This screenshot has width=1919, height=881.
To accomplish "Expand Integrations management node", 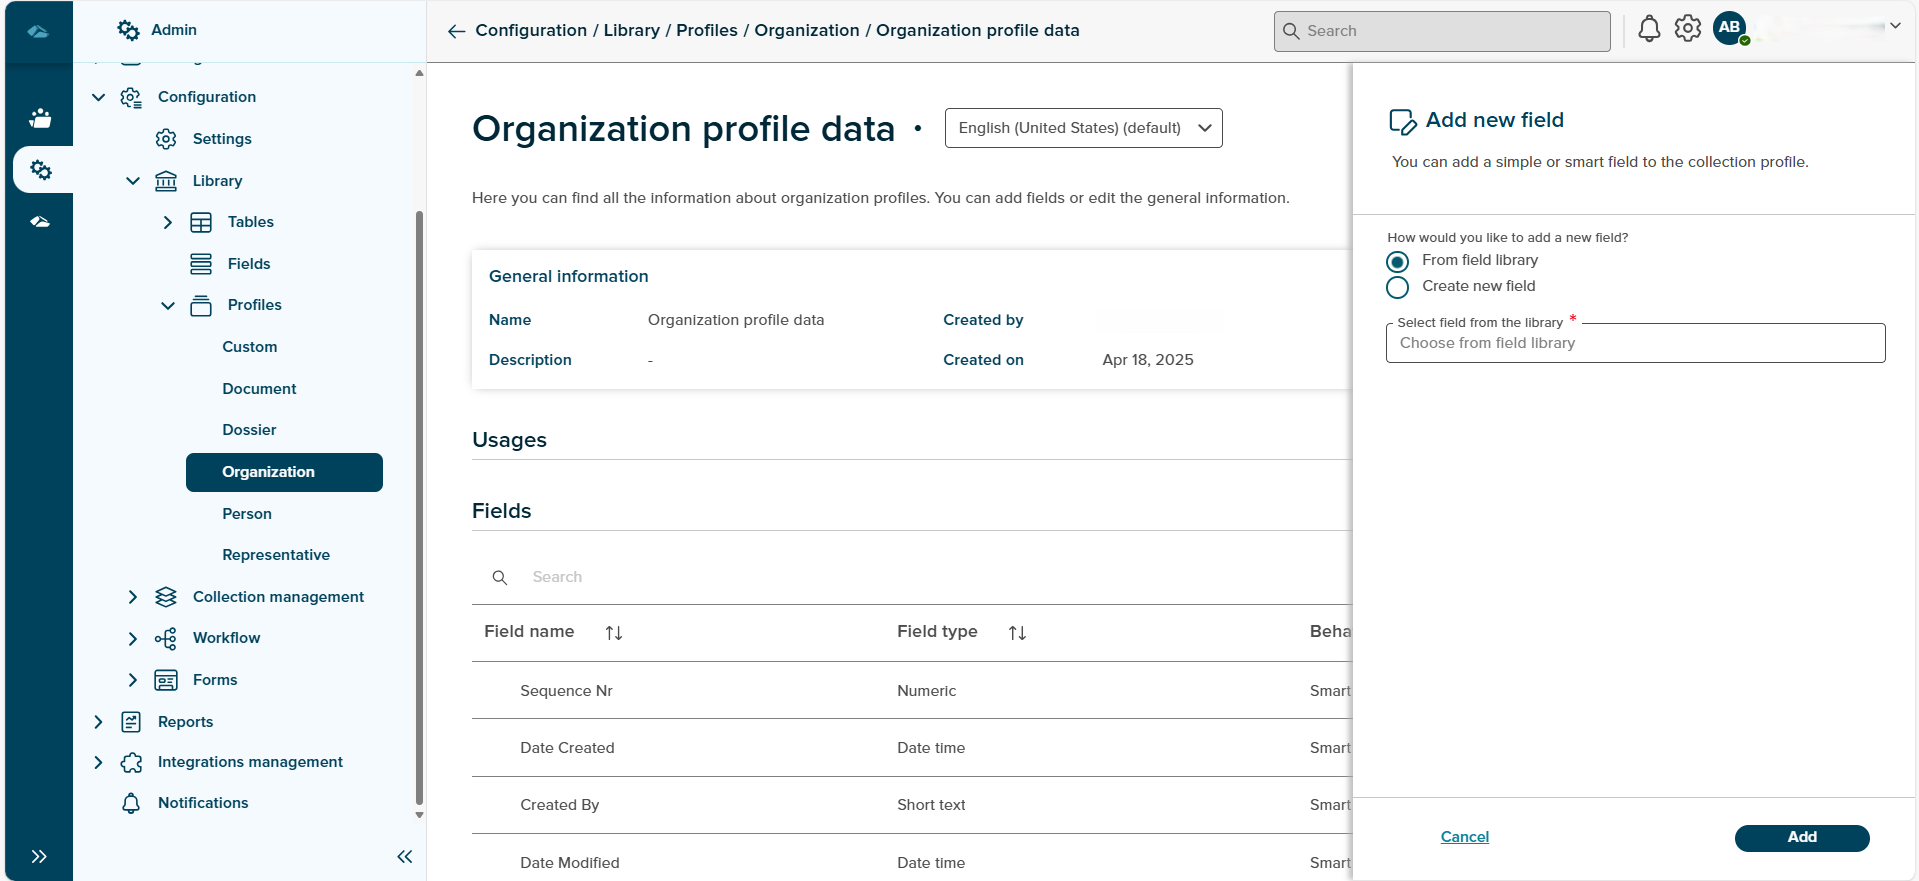I will point(98,762).
